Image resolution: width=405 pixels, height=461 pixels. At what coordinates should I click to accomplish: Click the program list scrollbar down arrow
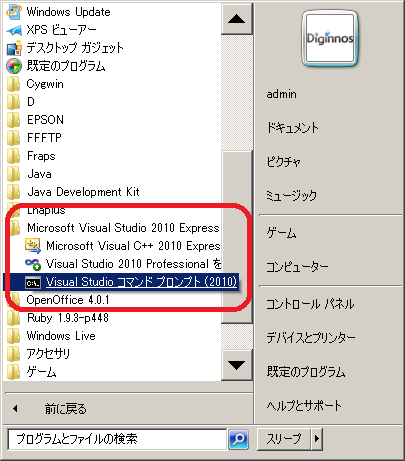(x=237, y=365)
